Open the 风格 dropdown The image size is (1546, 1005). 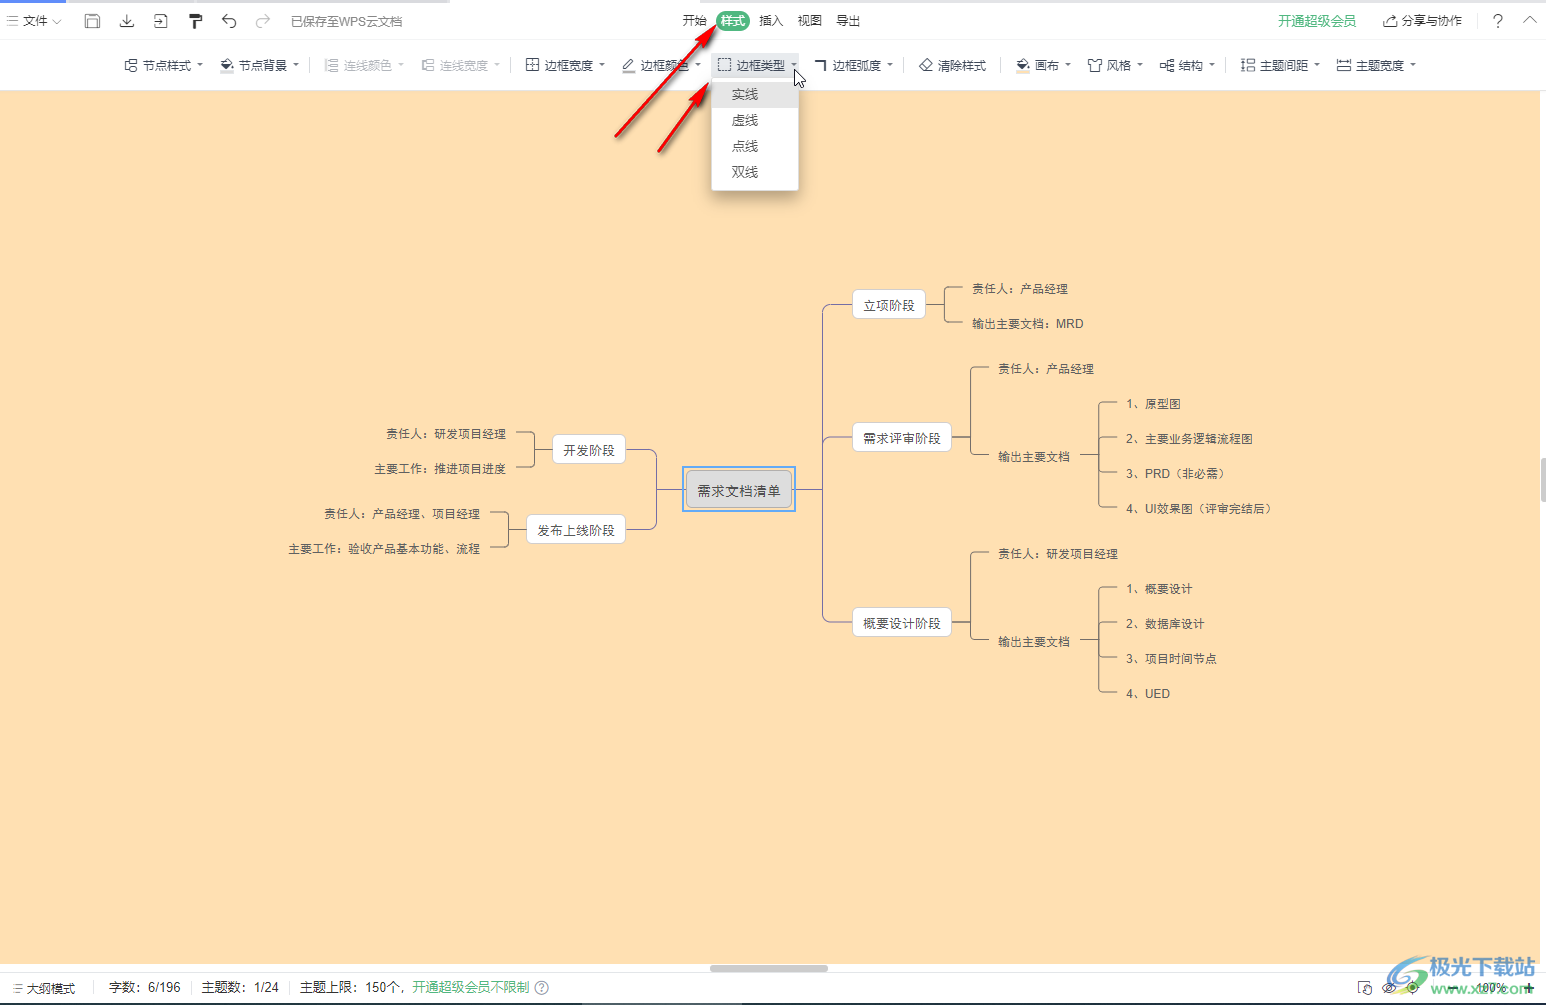coord(1115,65)
